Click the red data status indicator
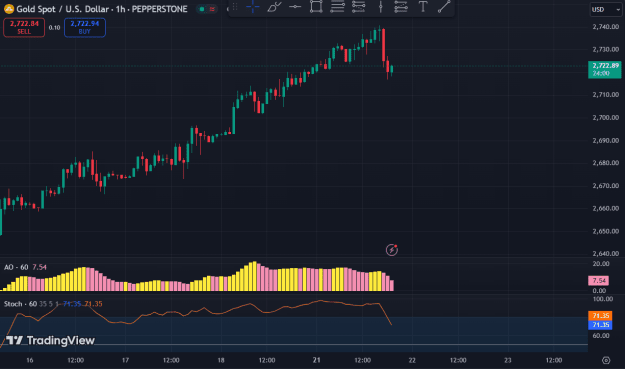The image size is (625, 369). 212,9
